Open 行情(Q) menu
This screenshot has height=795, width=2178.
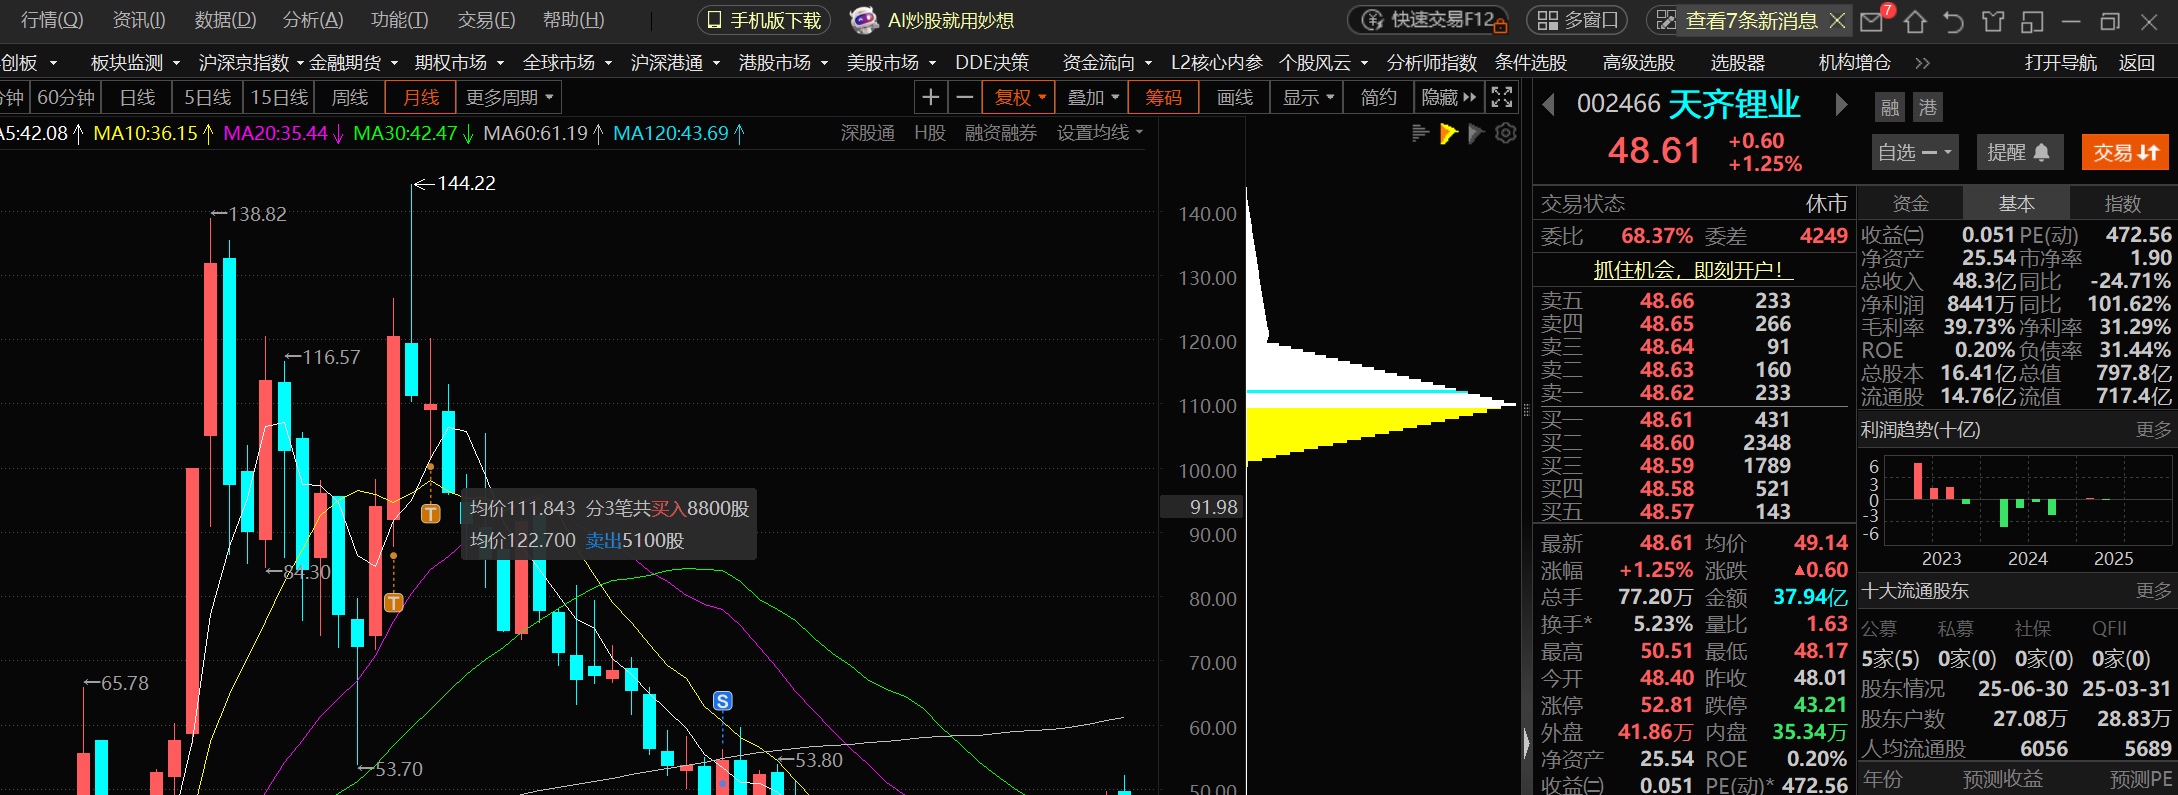(x=52, y=20)
